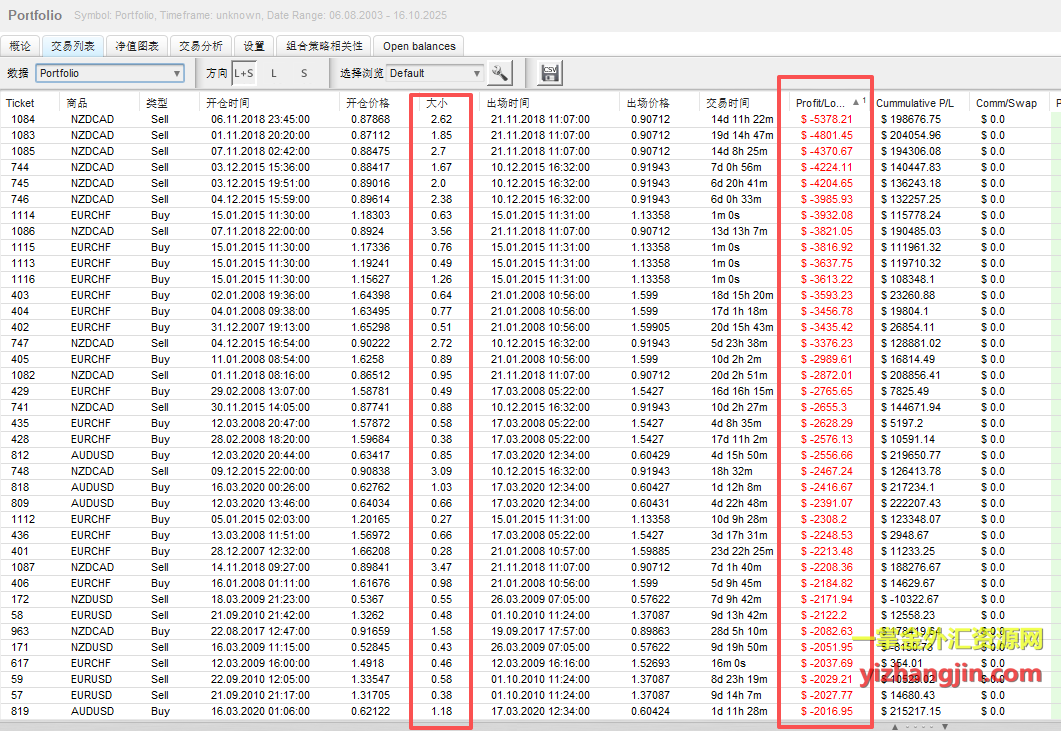Screen dimensions: 1061x731
Task: Sort by Ticket column header
Action: click(x=20, y=103)
